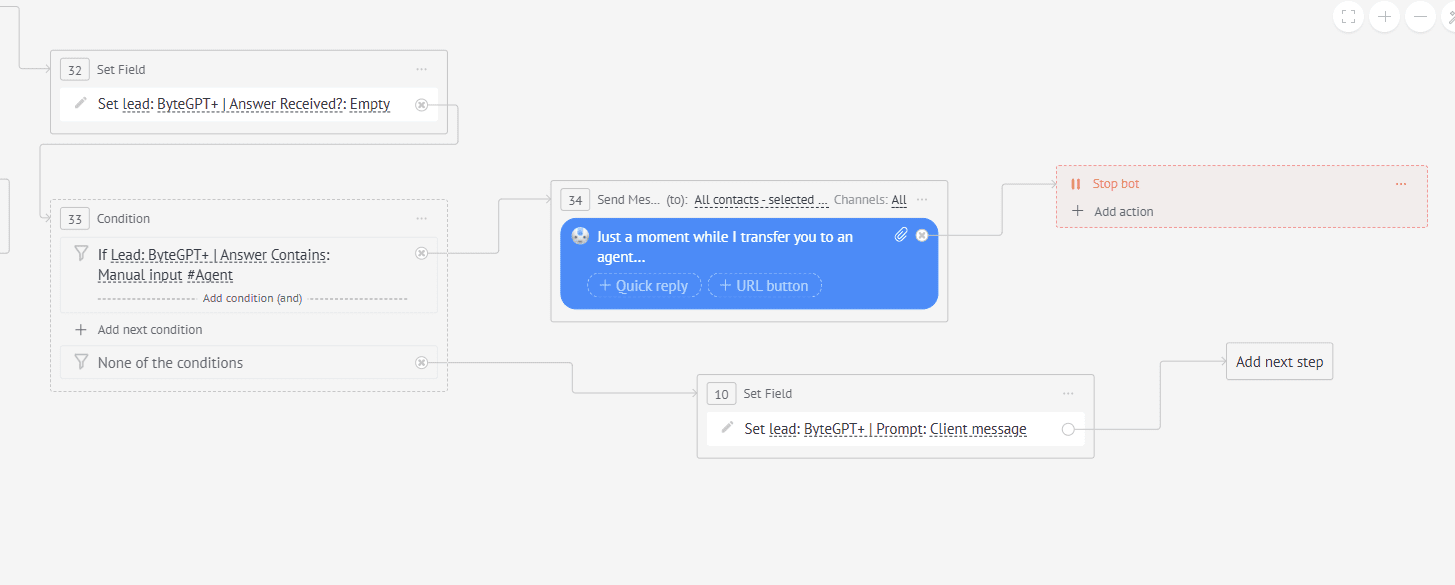Open options menu for step 33 Condition
1455x585 pixels.
pos(421,218)
